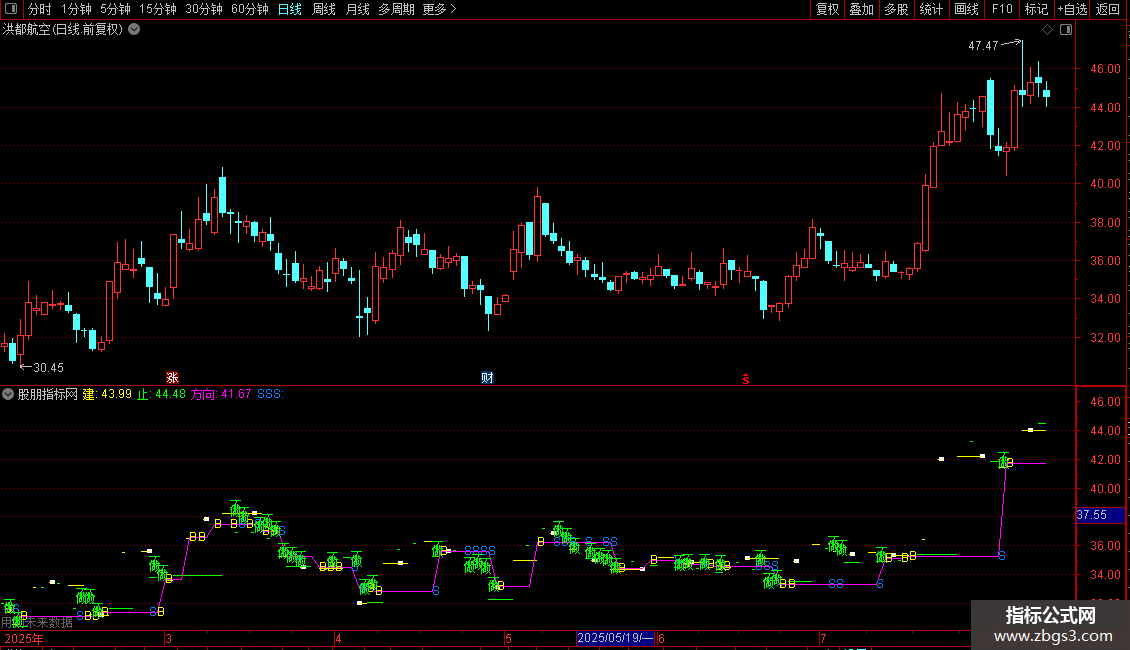Click month 7 on the time axis

pyautogui.click(x=822, y=638)
